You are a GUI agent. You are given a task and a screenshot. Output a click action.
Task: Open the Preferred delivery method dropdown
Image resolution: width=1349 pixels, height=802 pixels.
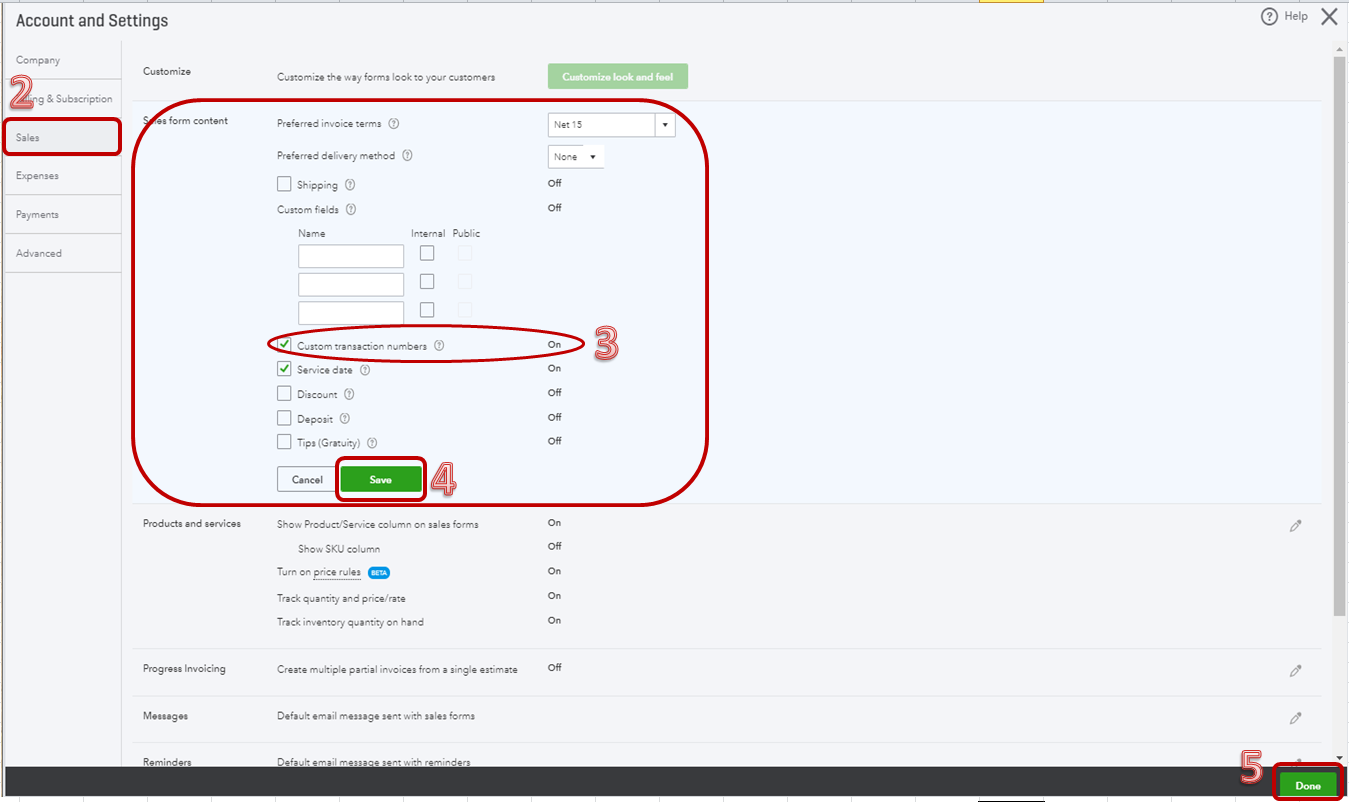click(576, 157)
